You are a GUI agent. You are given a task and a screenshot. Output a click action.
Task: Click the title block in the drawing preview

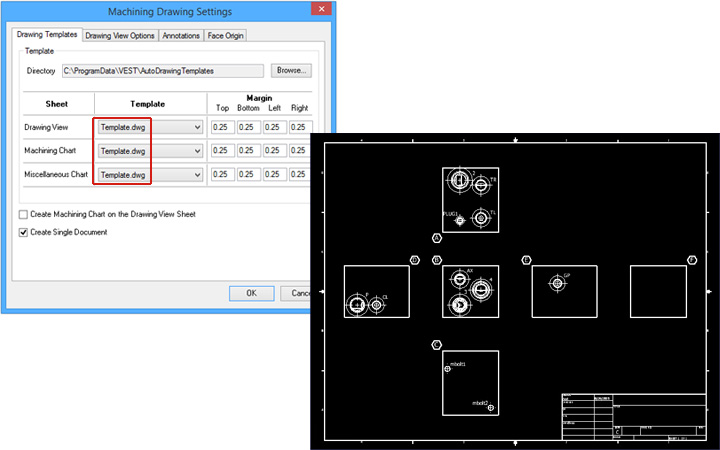coord(630,417)
